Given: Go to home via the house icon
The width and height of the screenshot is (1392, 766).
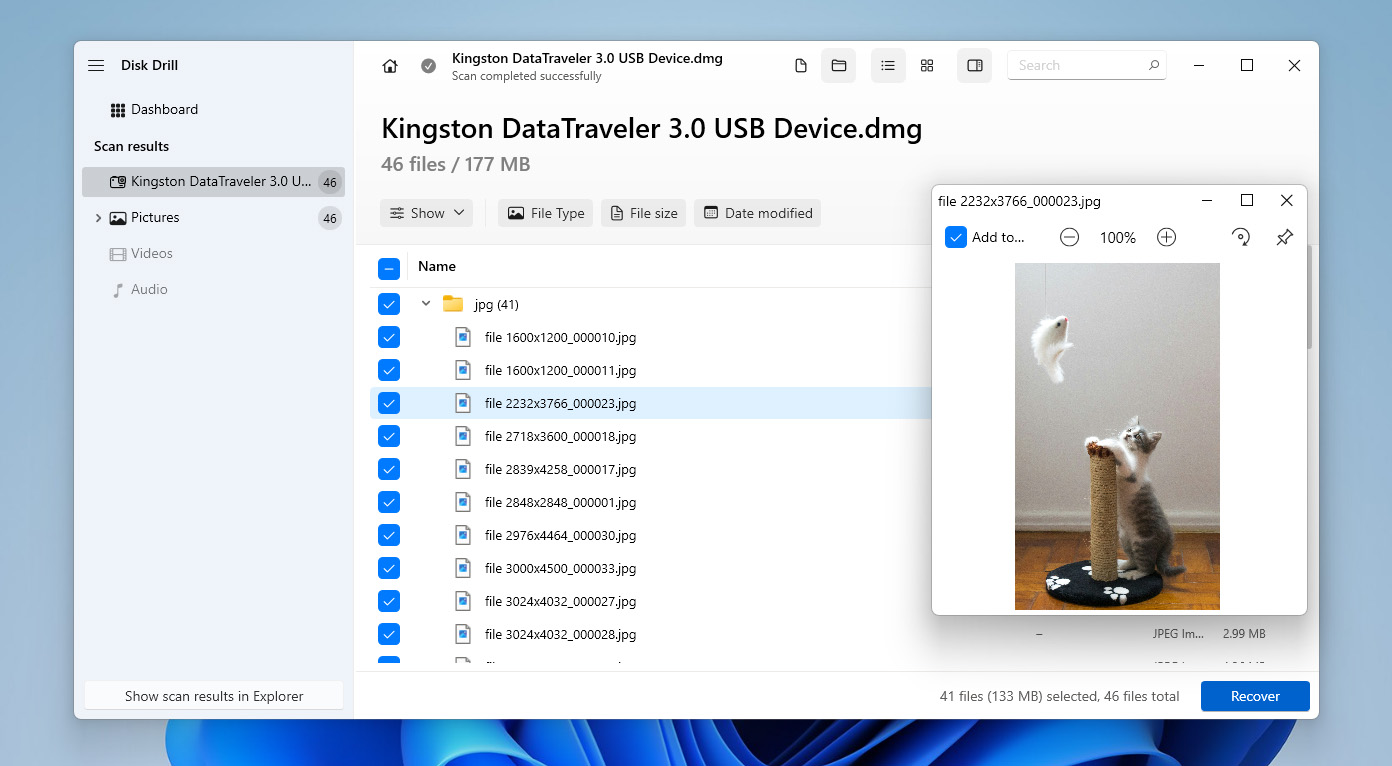Looking at the screenshot, I should [390, 66].
